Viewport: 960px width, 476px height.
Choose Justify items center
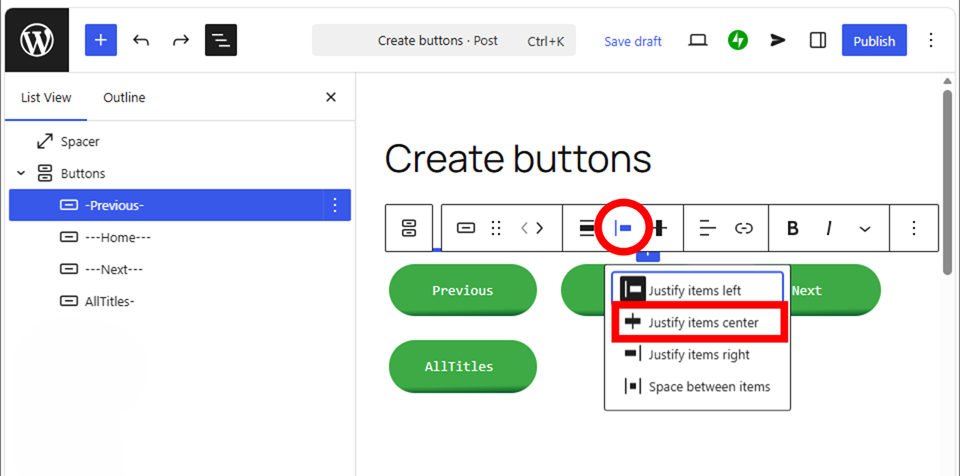coord(697,322)
